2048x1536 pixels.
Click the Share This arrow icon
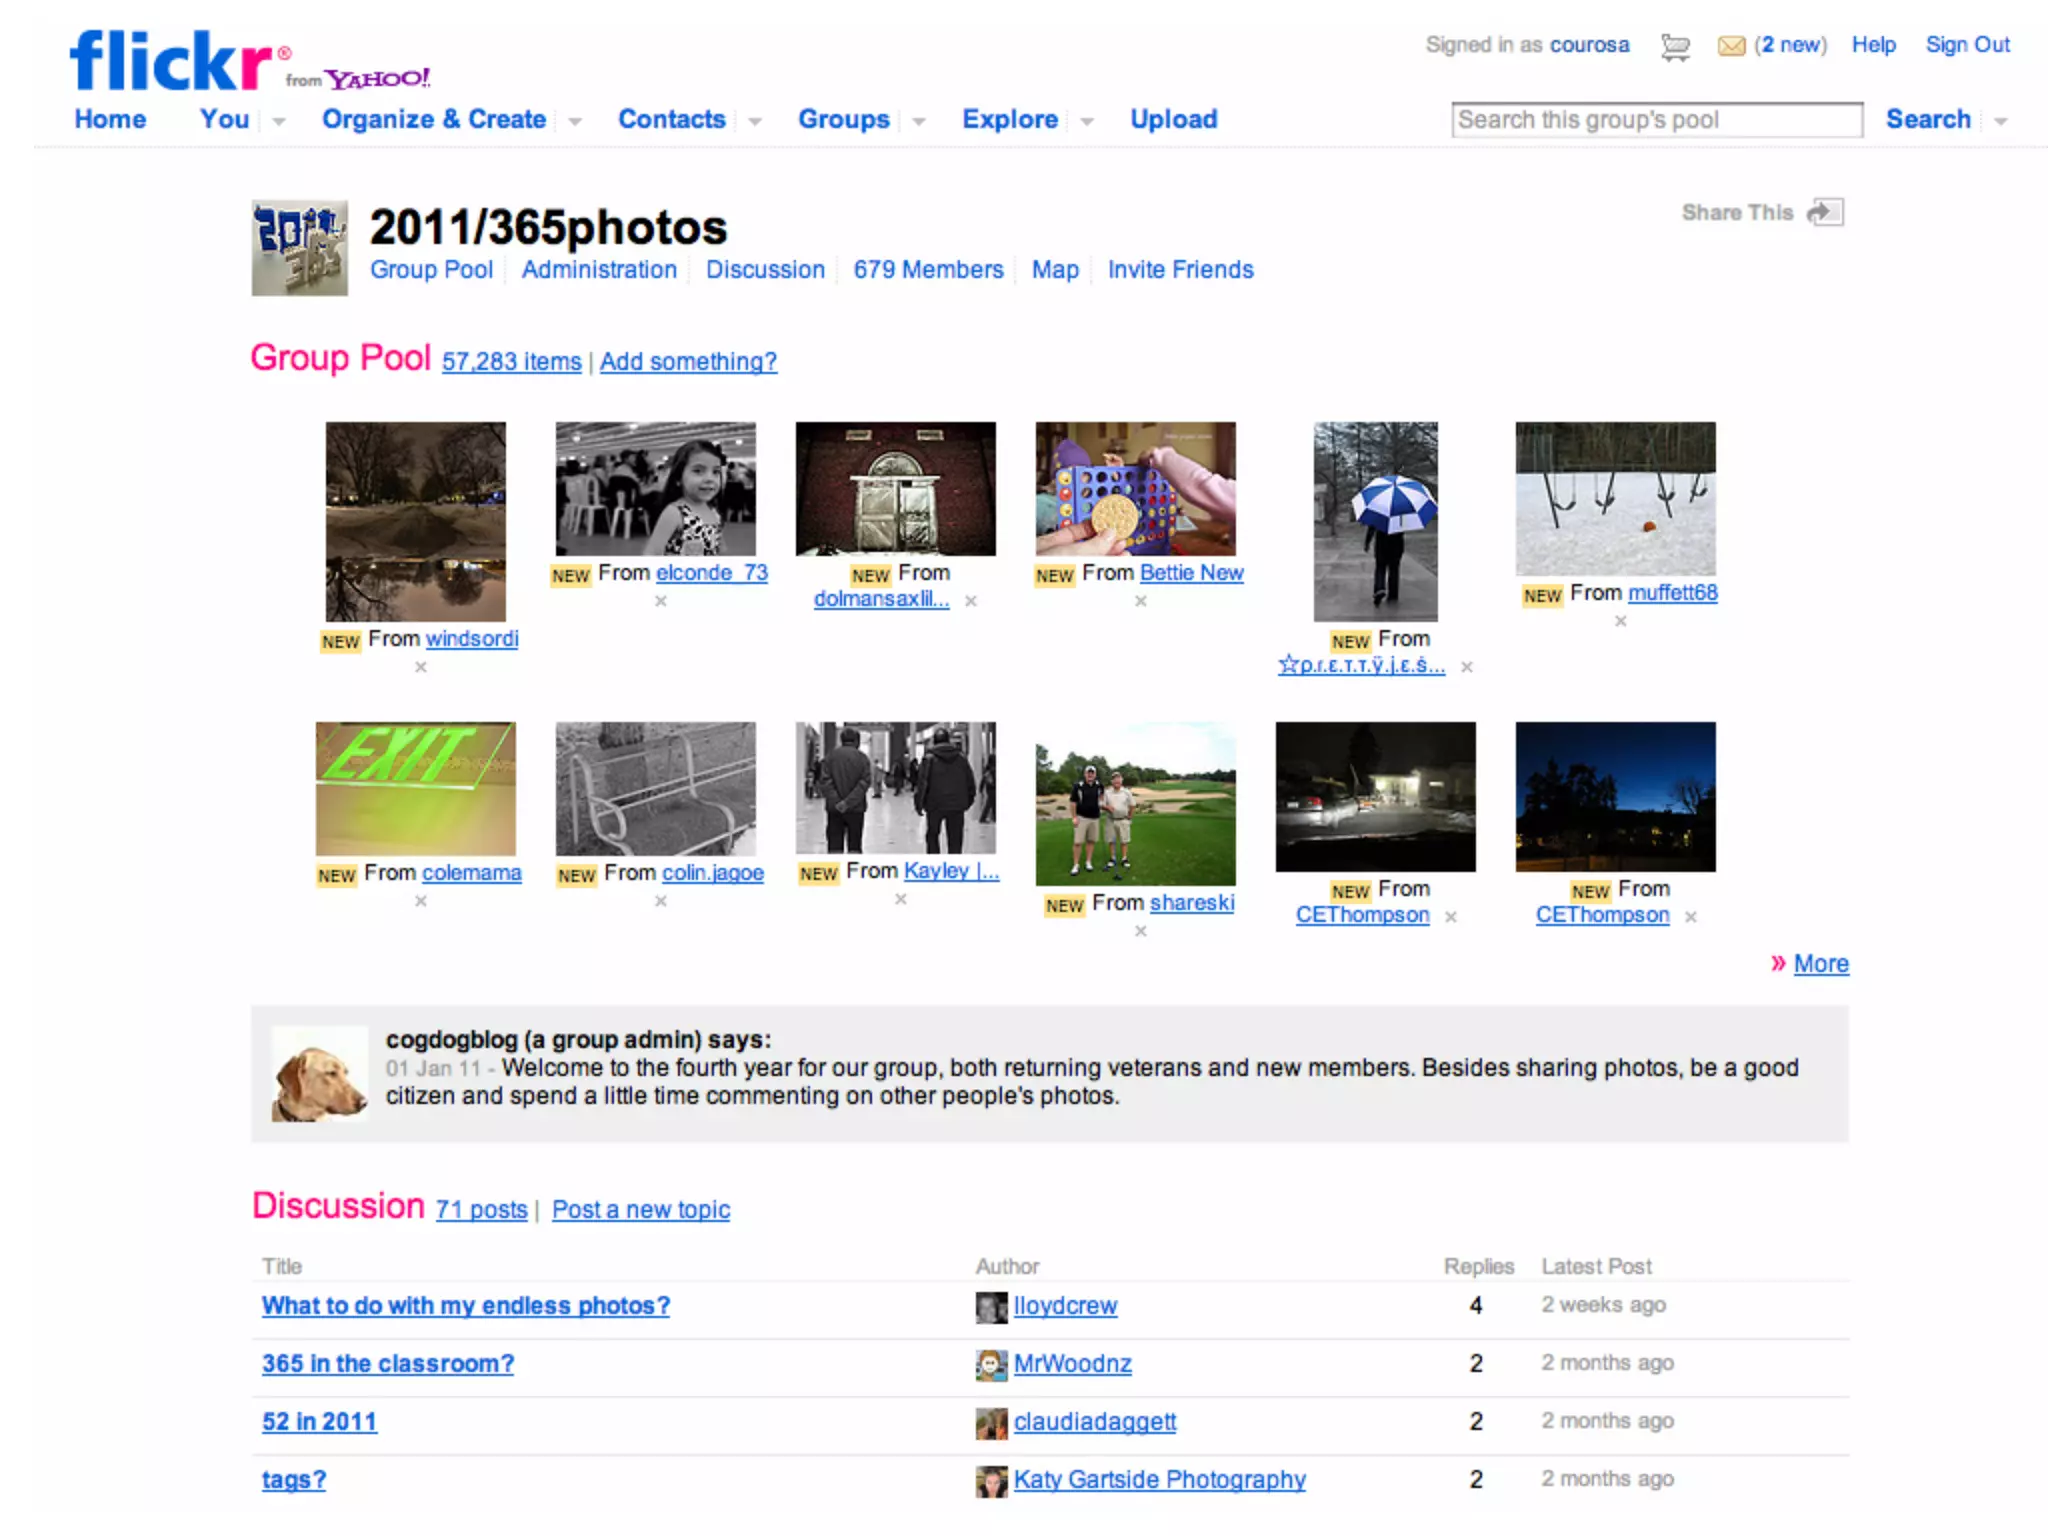point(1825,212)
